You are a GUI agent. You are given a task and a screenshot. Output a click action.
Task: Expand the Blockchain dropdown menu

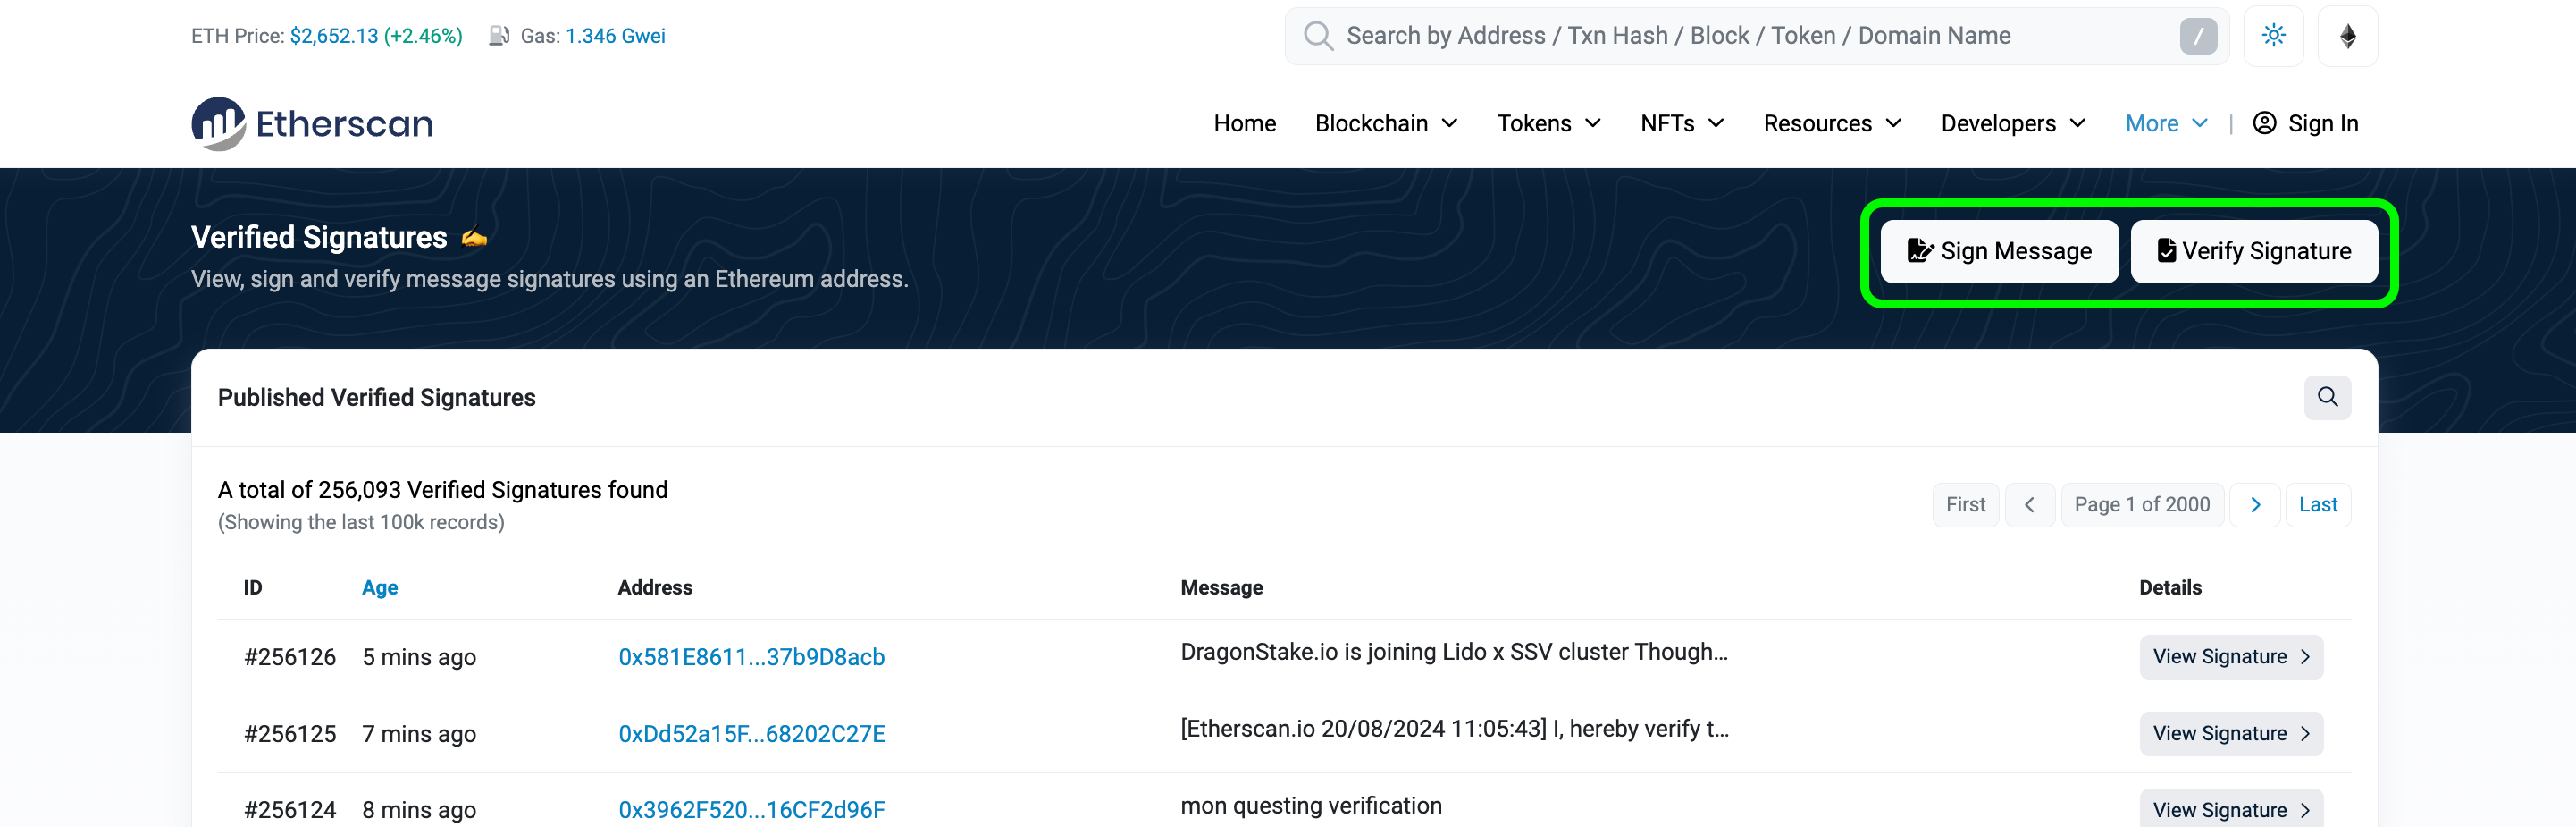[1385, 123]
